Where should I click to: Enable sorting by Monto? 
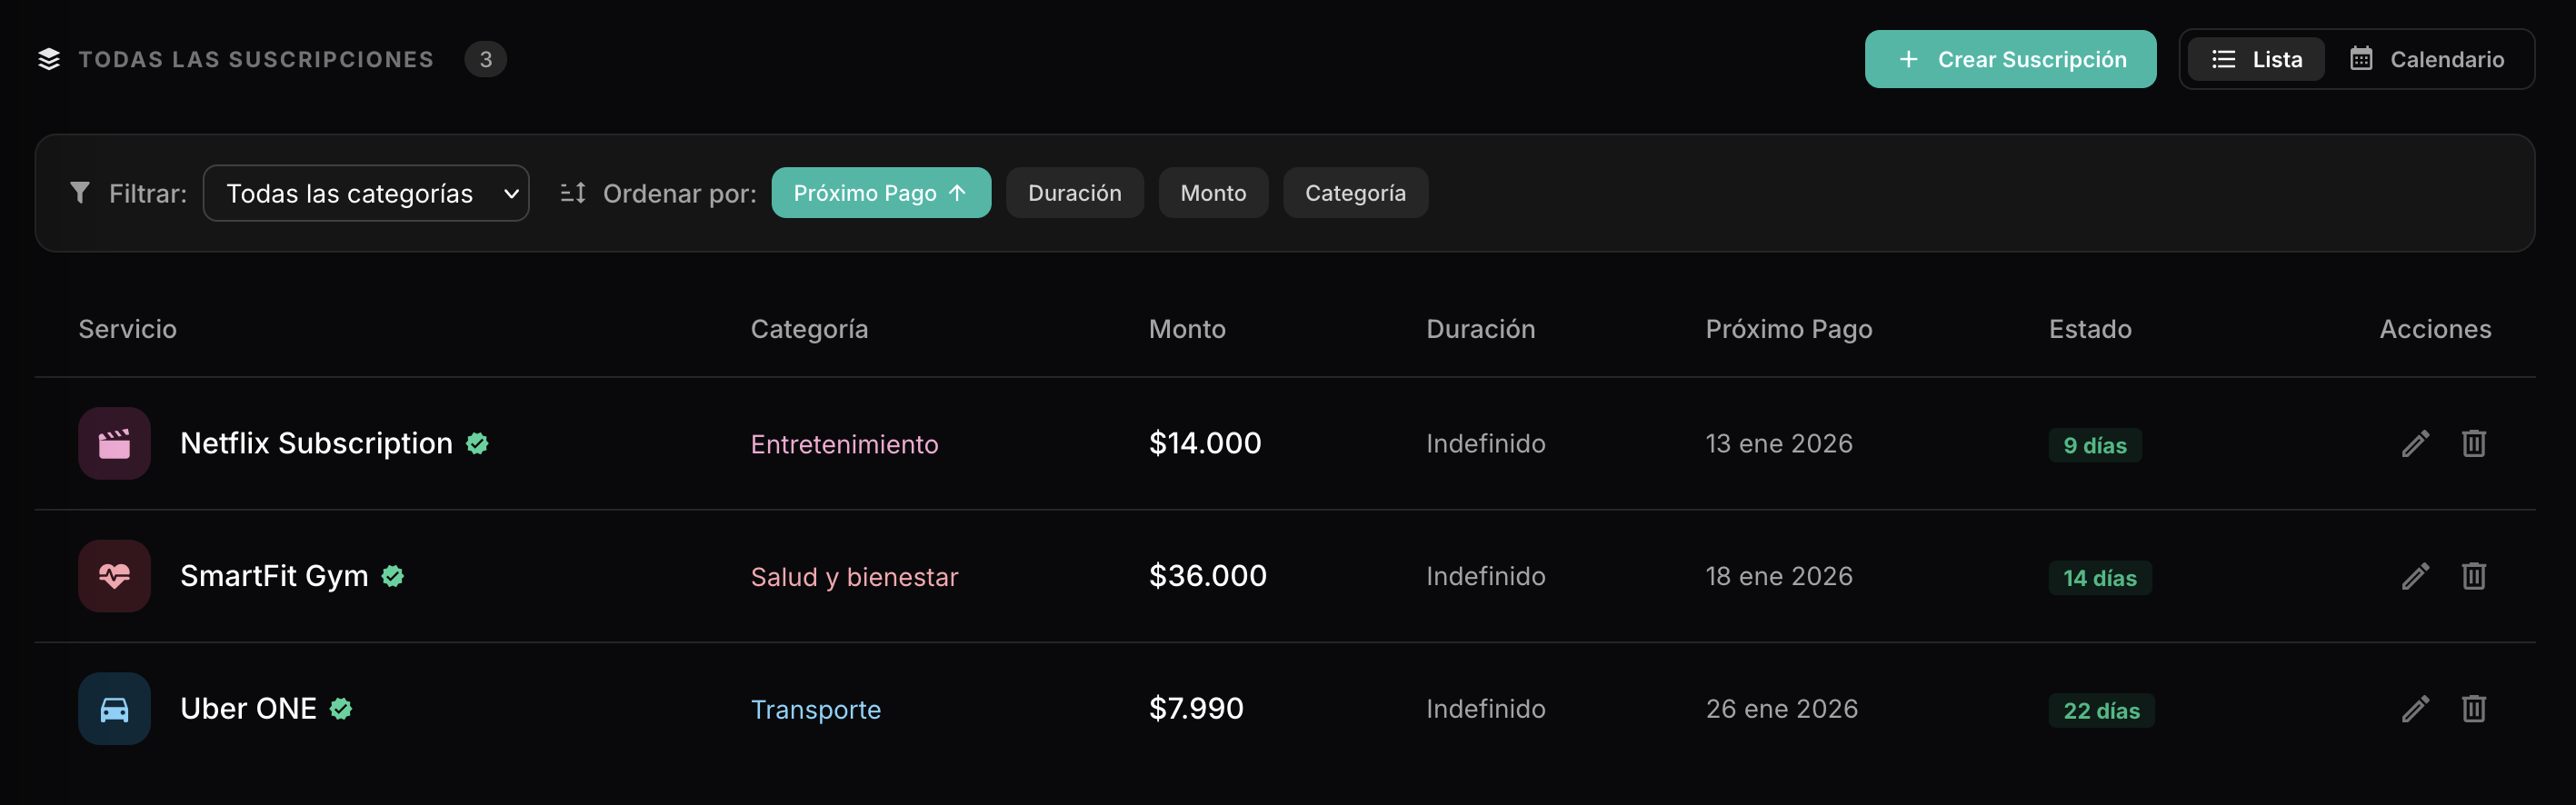pos(1213,193)
